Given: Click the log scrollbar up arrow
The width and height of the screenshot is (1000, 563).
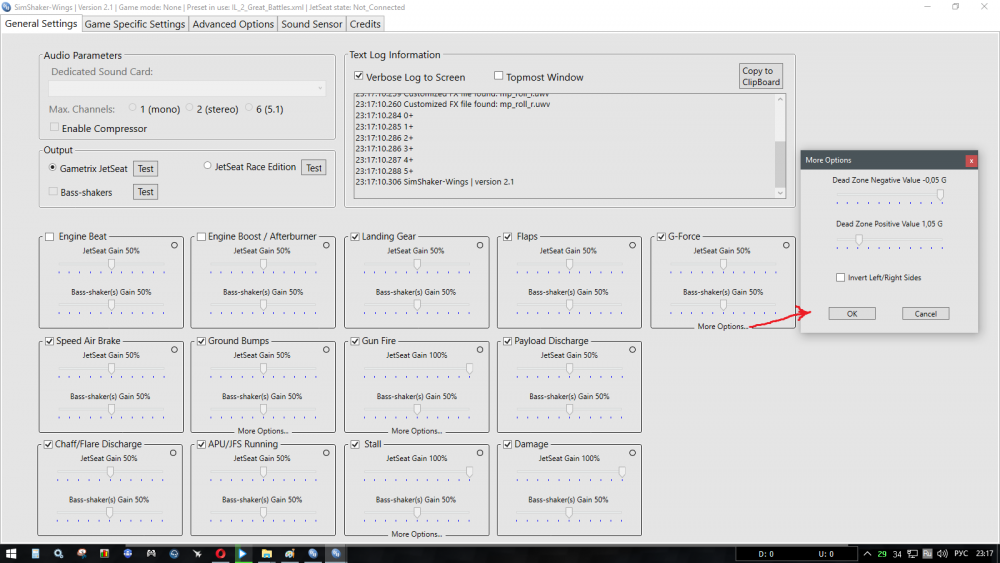Looking at the screenshot, I should point(780,99).
